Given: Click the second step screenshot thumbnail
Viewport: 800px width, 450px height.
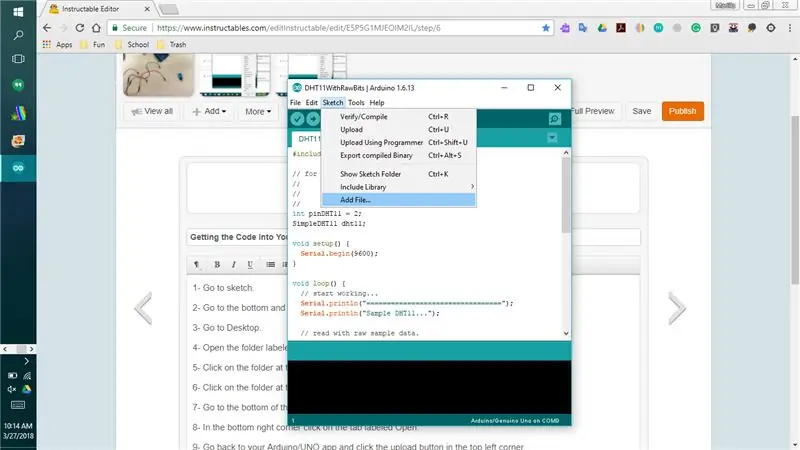Looking at the screenshot, I should (235, 76).
